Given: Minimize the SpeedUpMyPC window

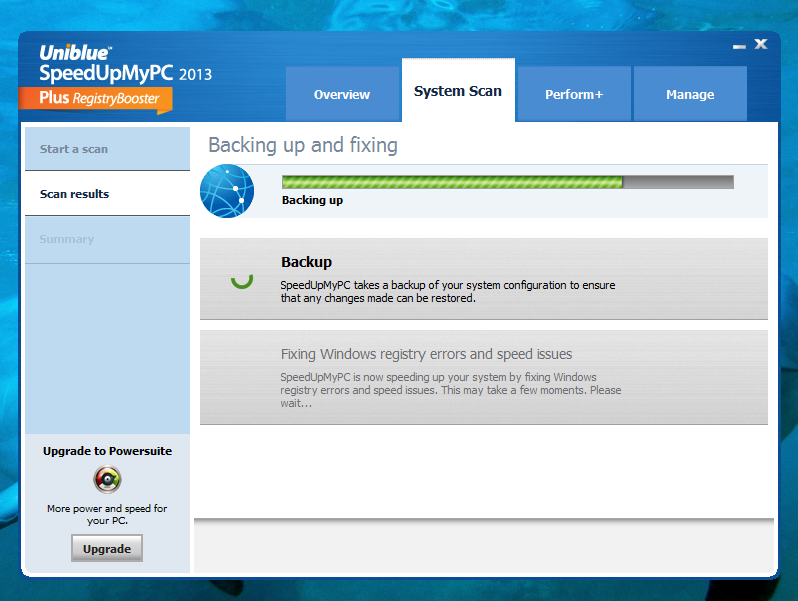Looking at the screenshot, I should click(x=739, y=45).
